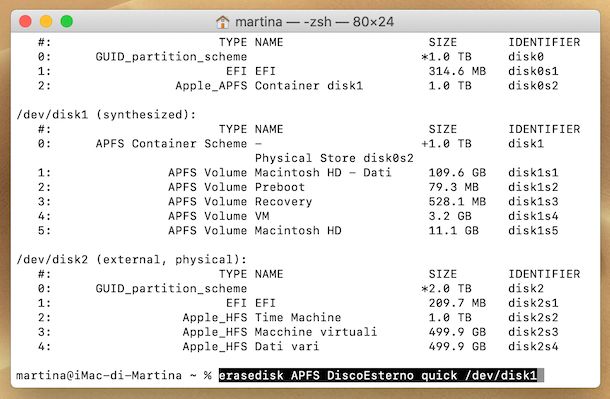610x399 pixels.
Task: Click size value '528.1 MB'
Action: click(x=457, y=201)
